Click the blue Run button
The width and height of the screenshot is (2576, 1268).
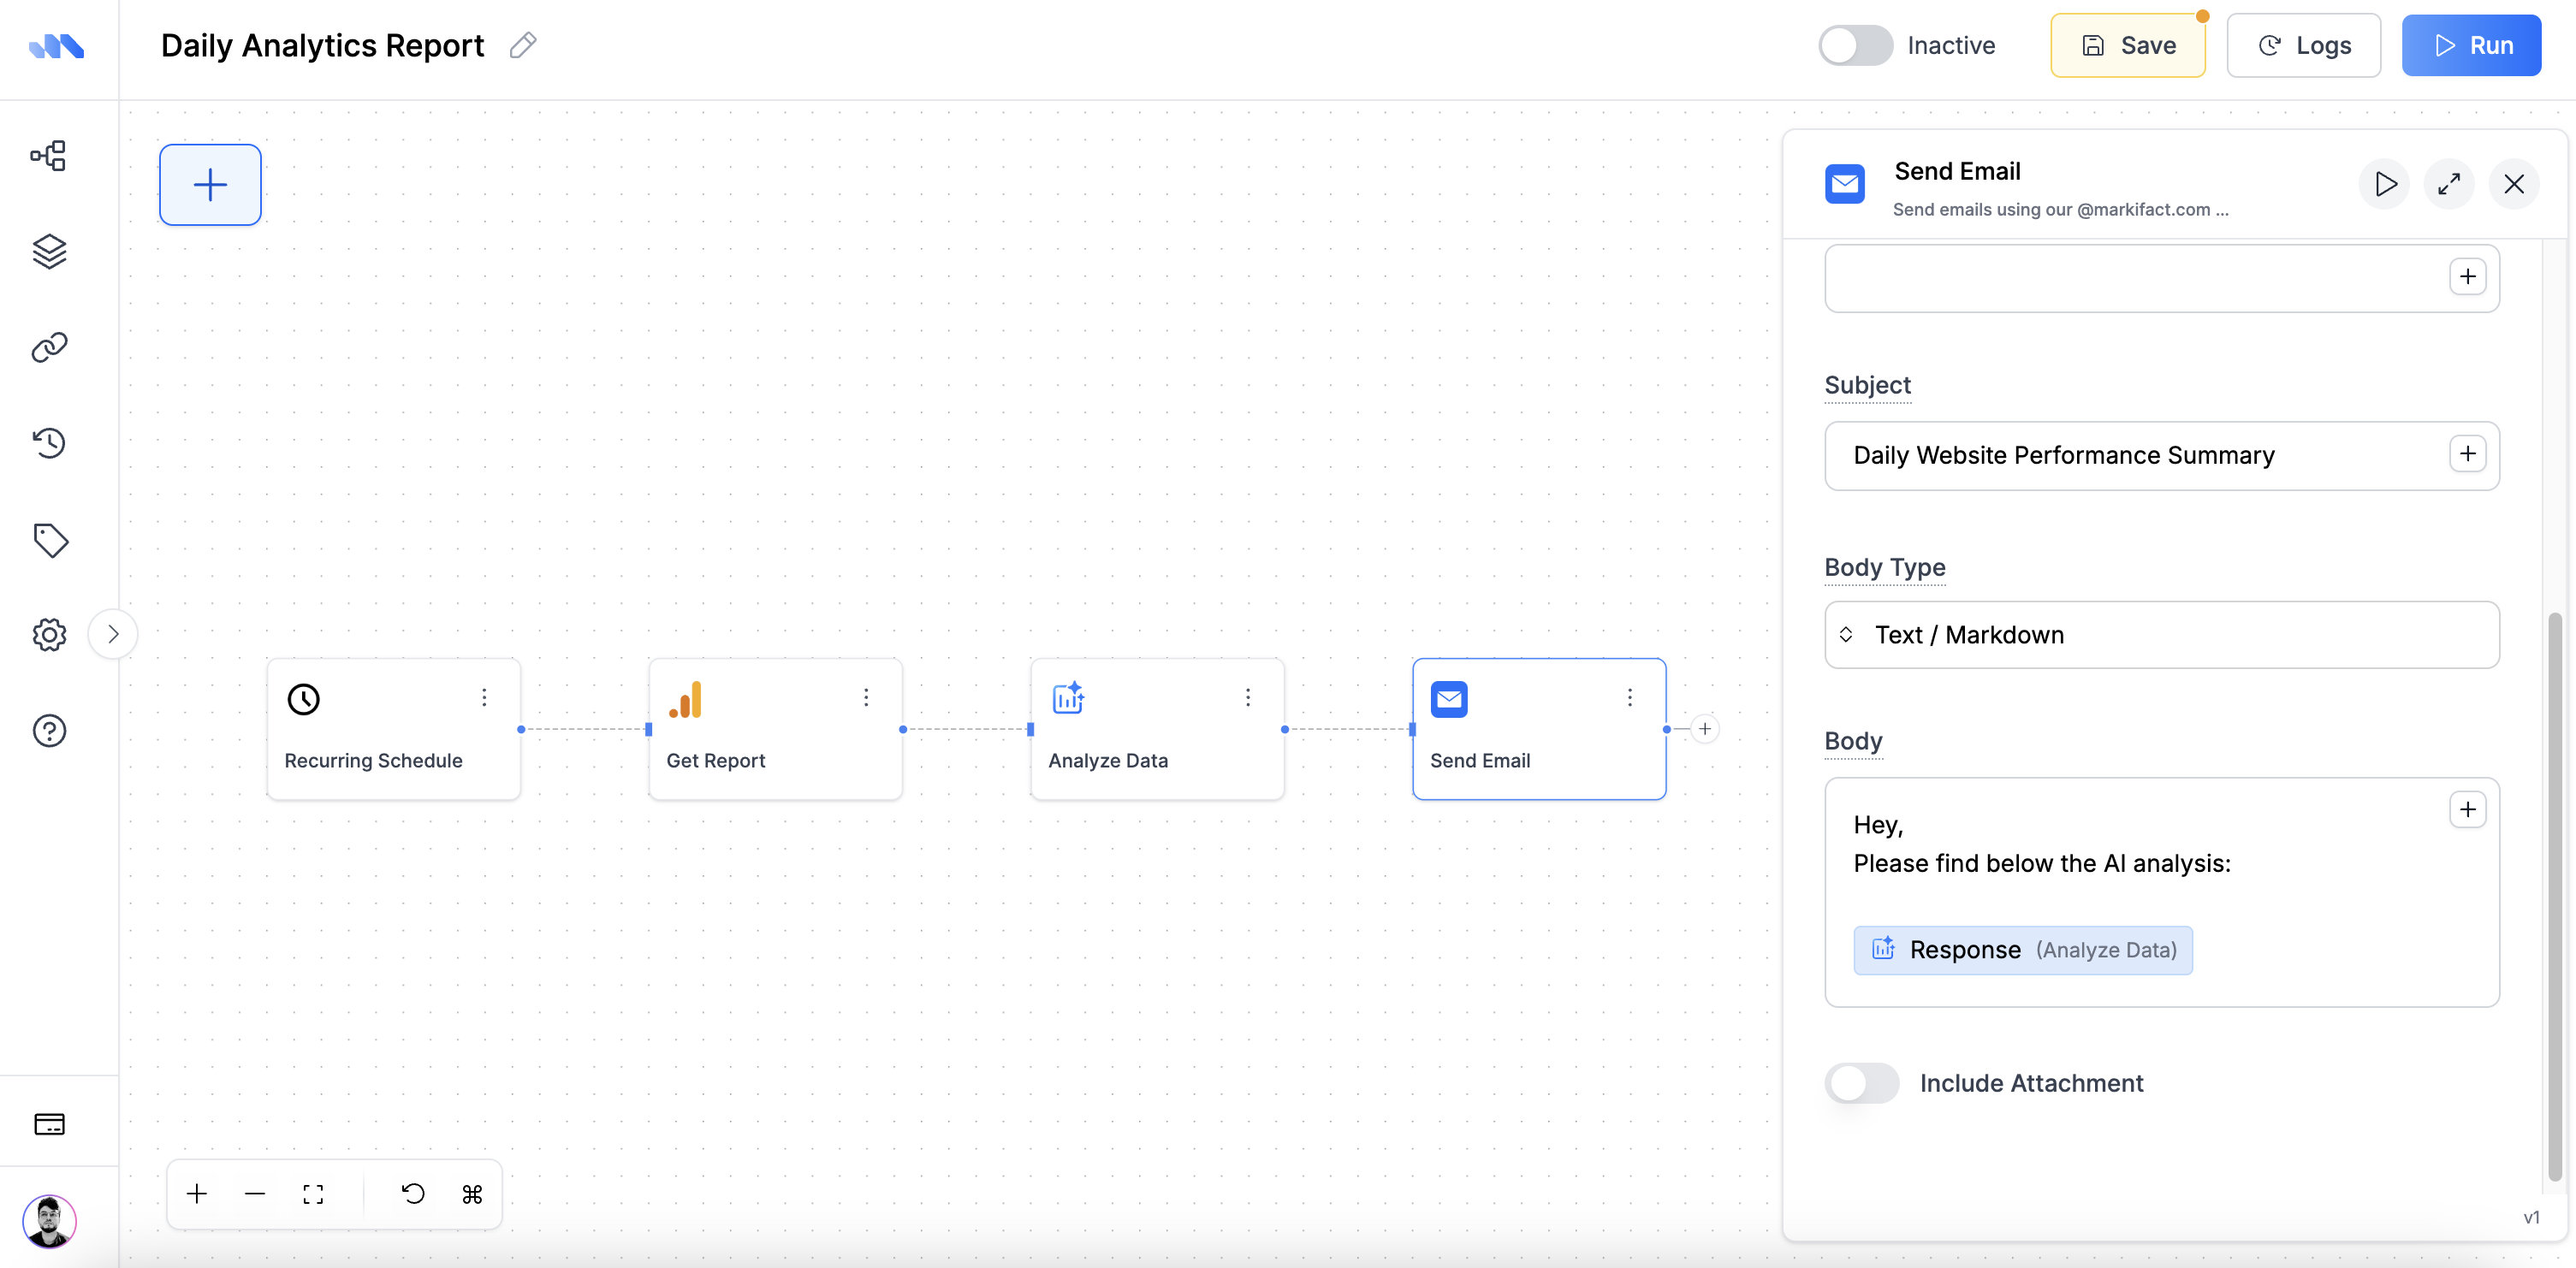(x=2471, y=45)
